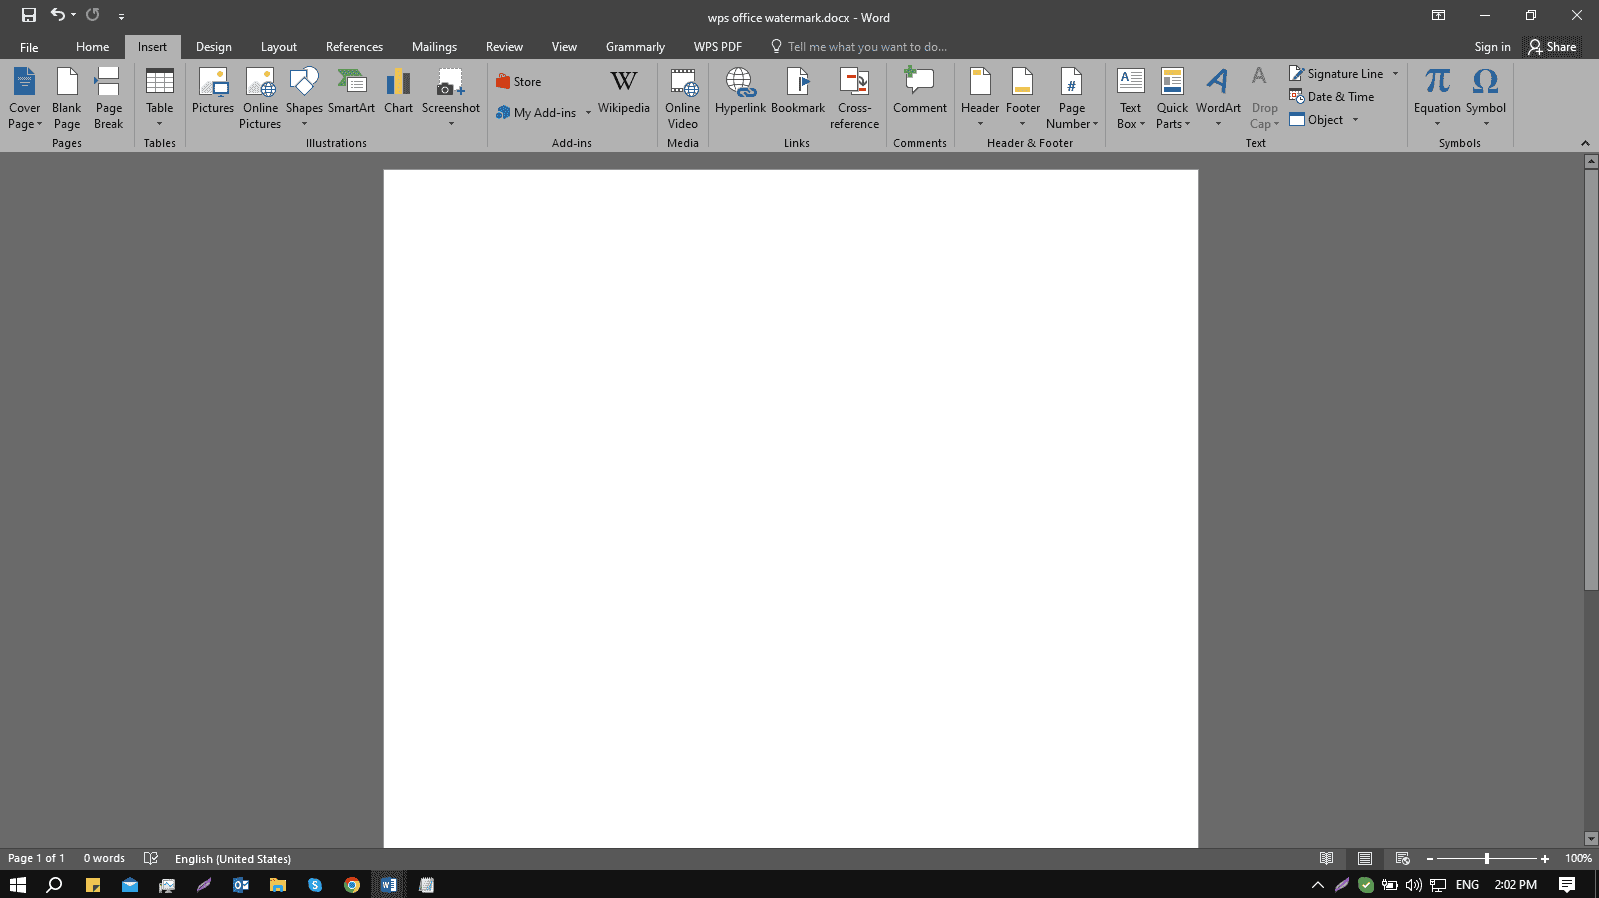This screenshot has height=898, width=1599.
Task: Insert a Symbol
Action: point(1486,98)
